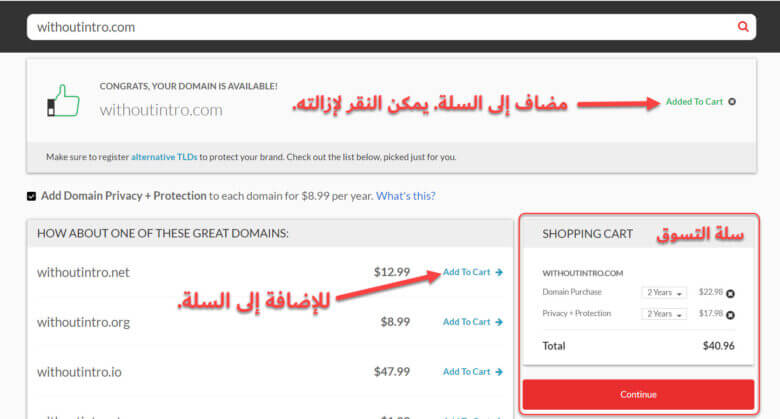Open the alternative TLDs link
This screenshot has width=780, height=419.
(164, 157)
